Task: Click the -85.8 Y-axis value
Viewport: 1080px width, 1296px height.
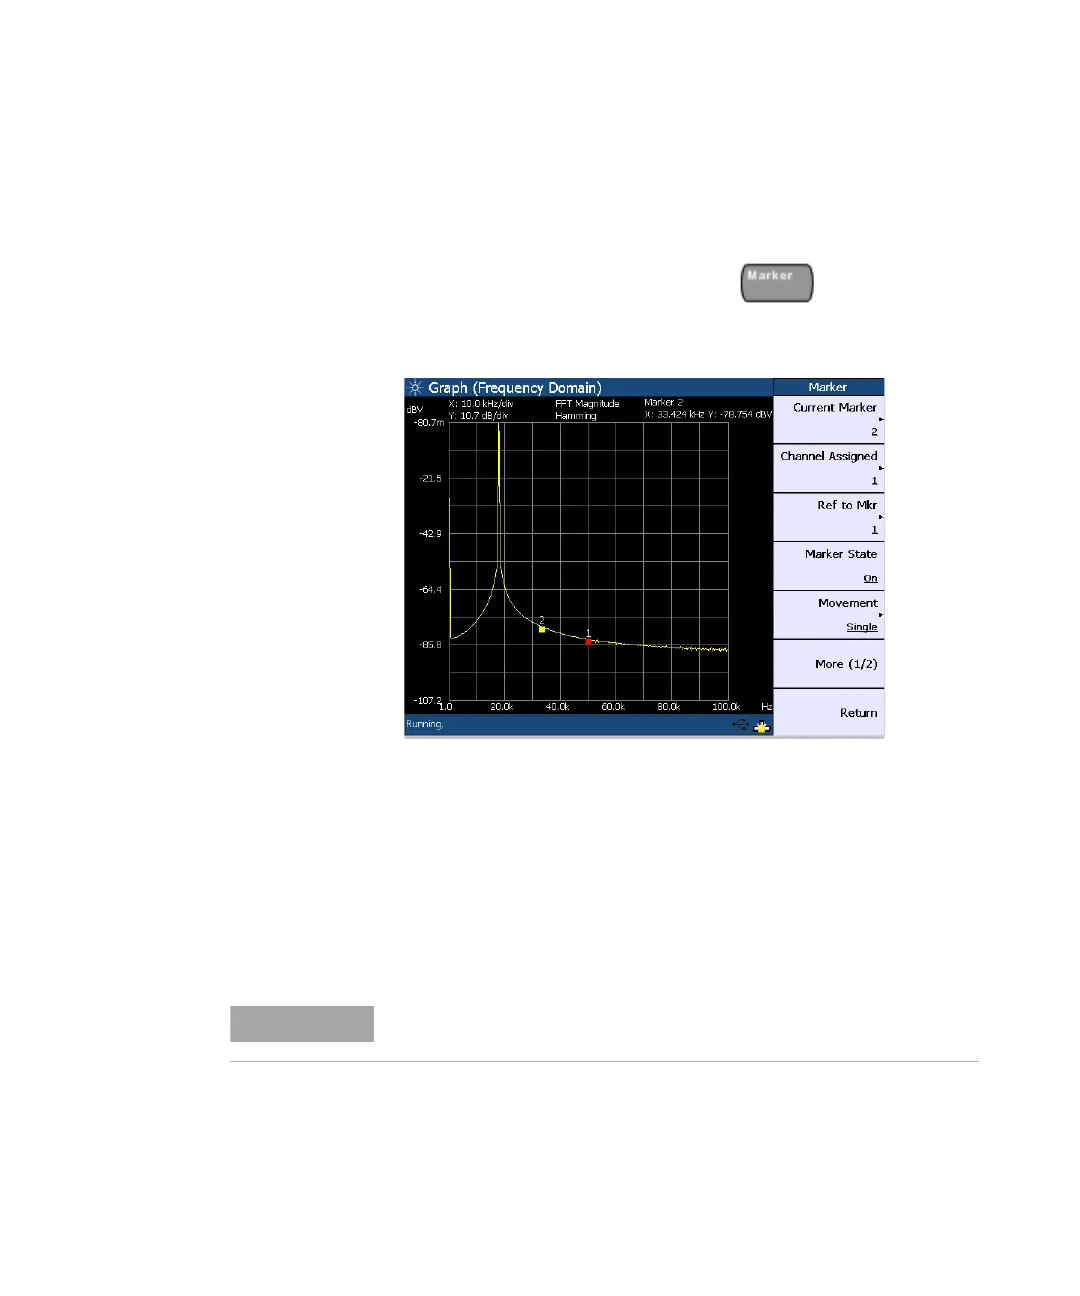Action: tap(431, 645)
